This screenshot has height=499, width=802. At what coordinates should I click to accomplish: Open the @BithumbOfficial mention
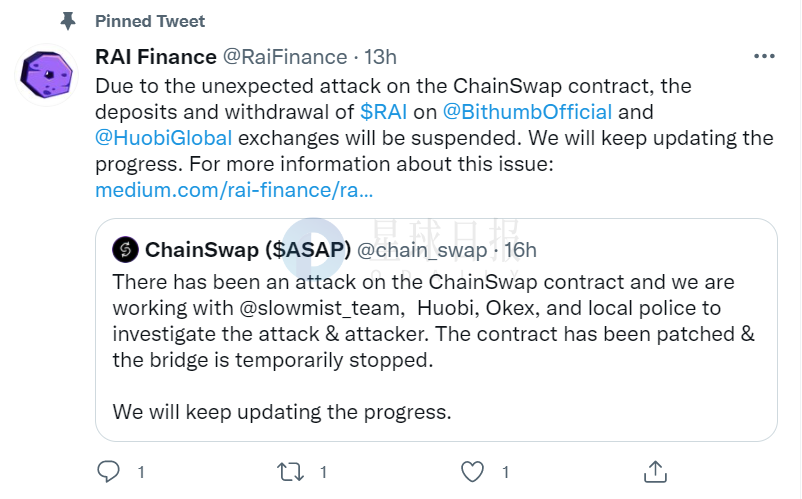(527, 112)
